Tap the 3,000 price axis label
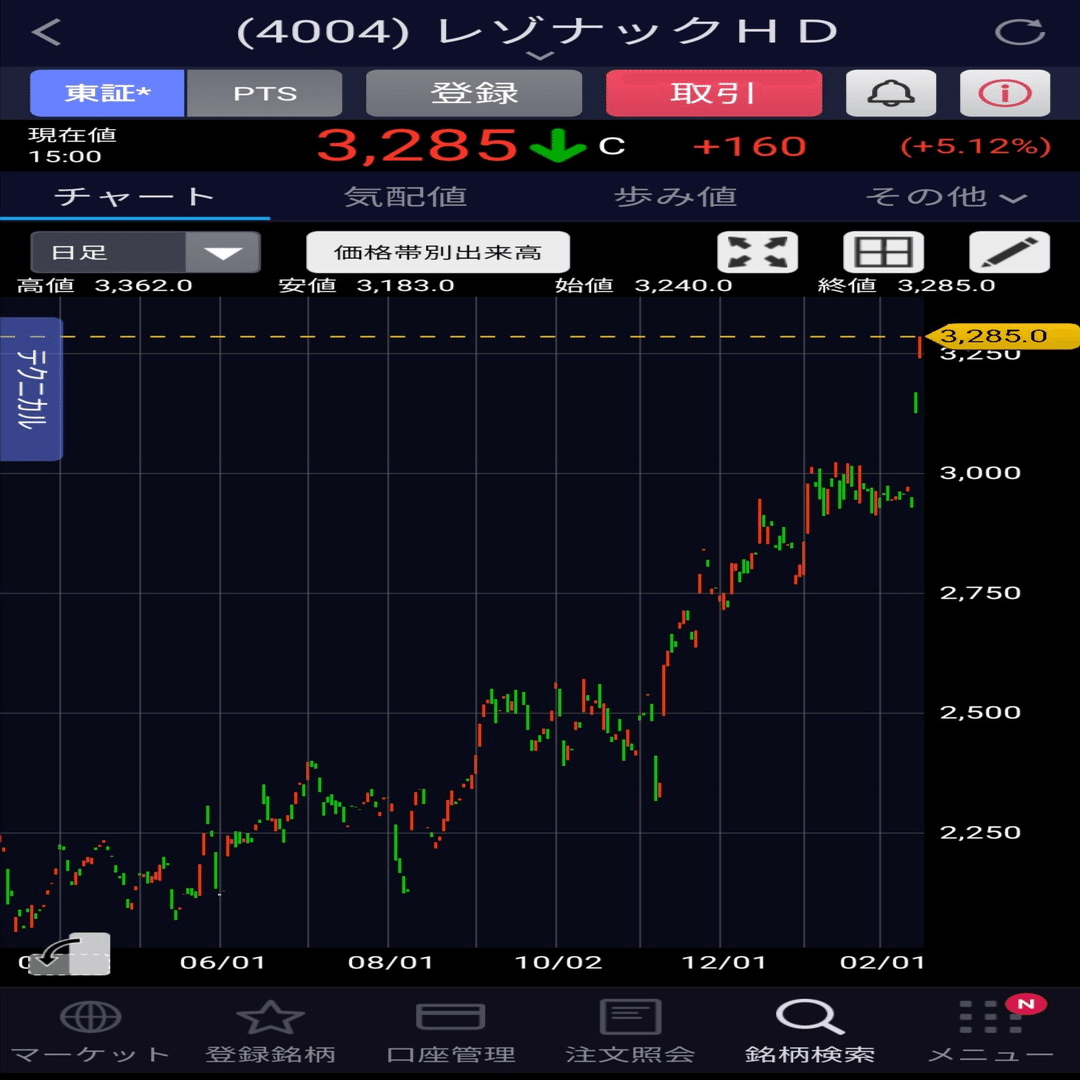 click(x=980, y=472)
